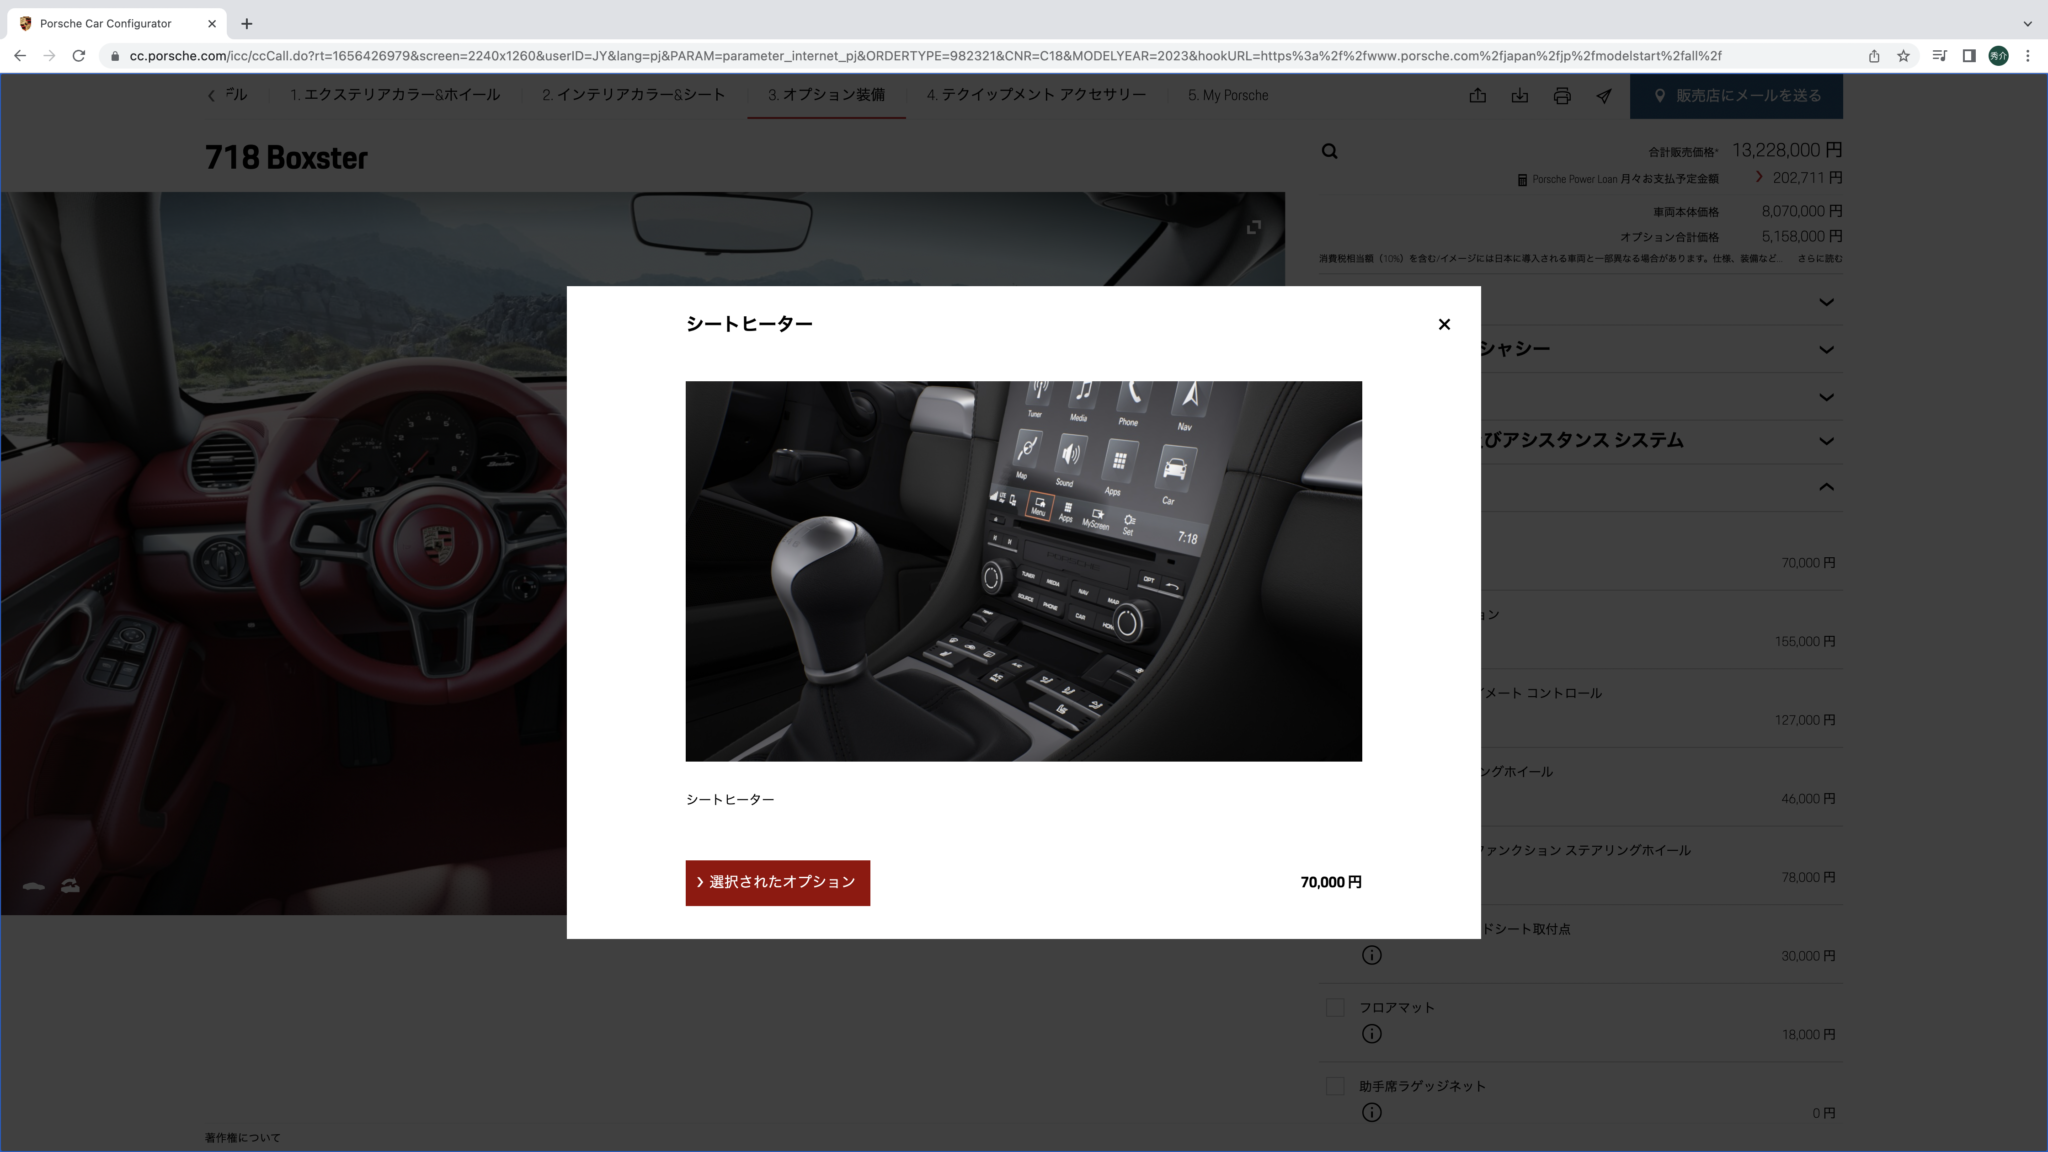Click the share/upload icon in toolbar

tap(1477, 96)
